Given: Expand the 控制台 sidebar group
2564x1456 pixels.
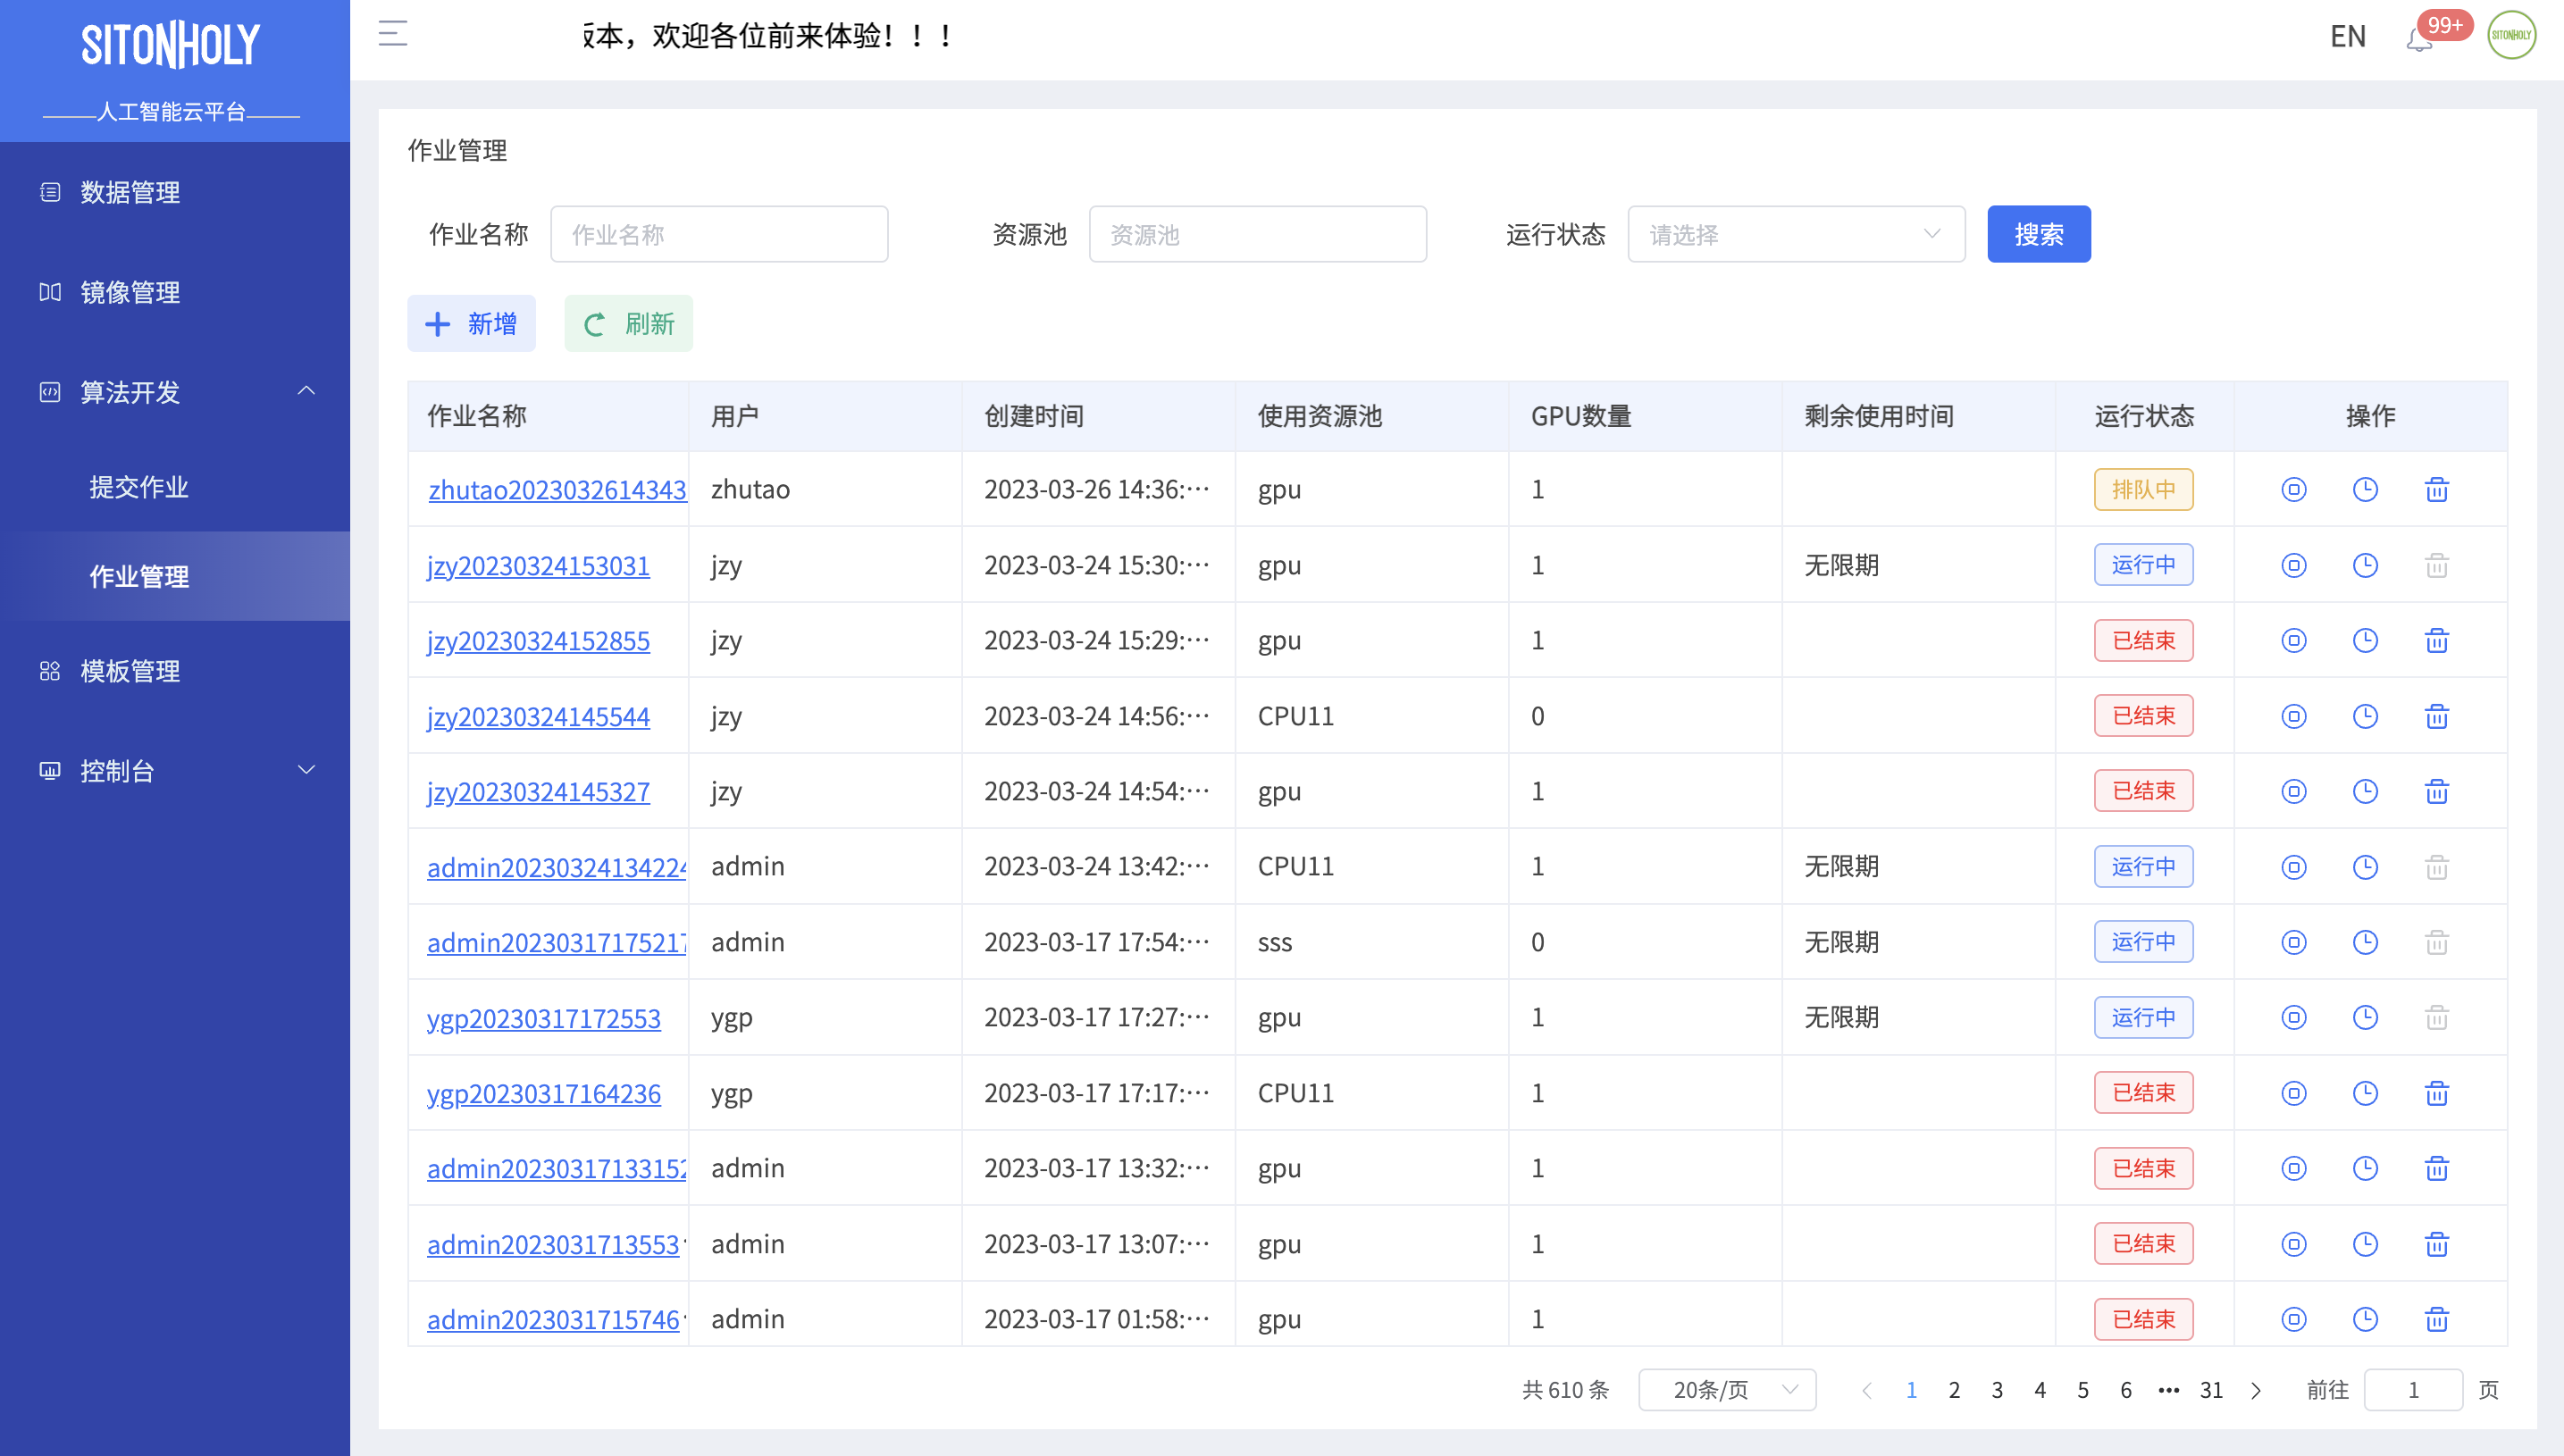Looking at the screenshot, I should [x=175, y=771].
